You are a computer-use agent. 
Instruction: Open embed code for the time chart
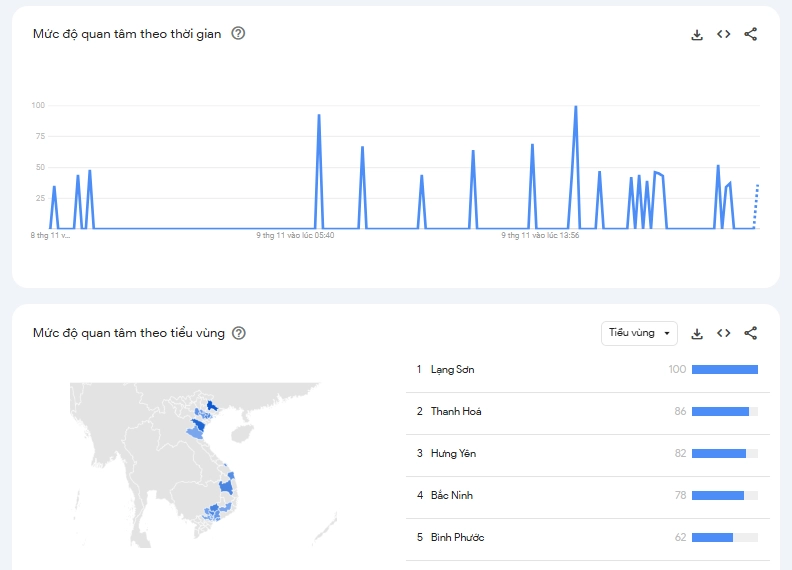(x=724, y=34)
